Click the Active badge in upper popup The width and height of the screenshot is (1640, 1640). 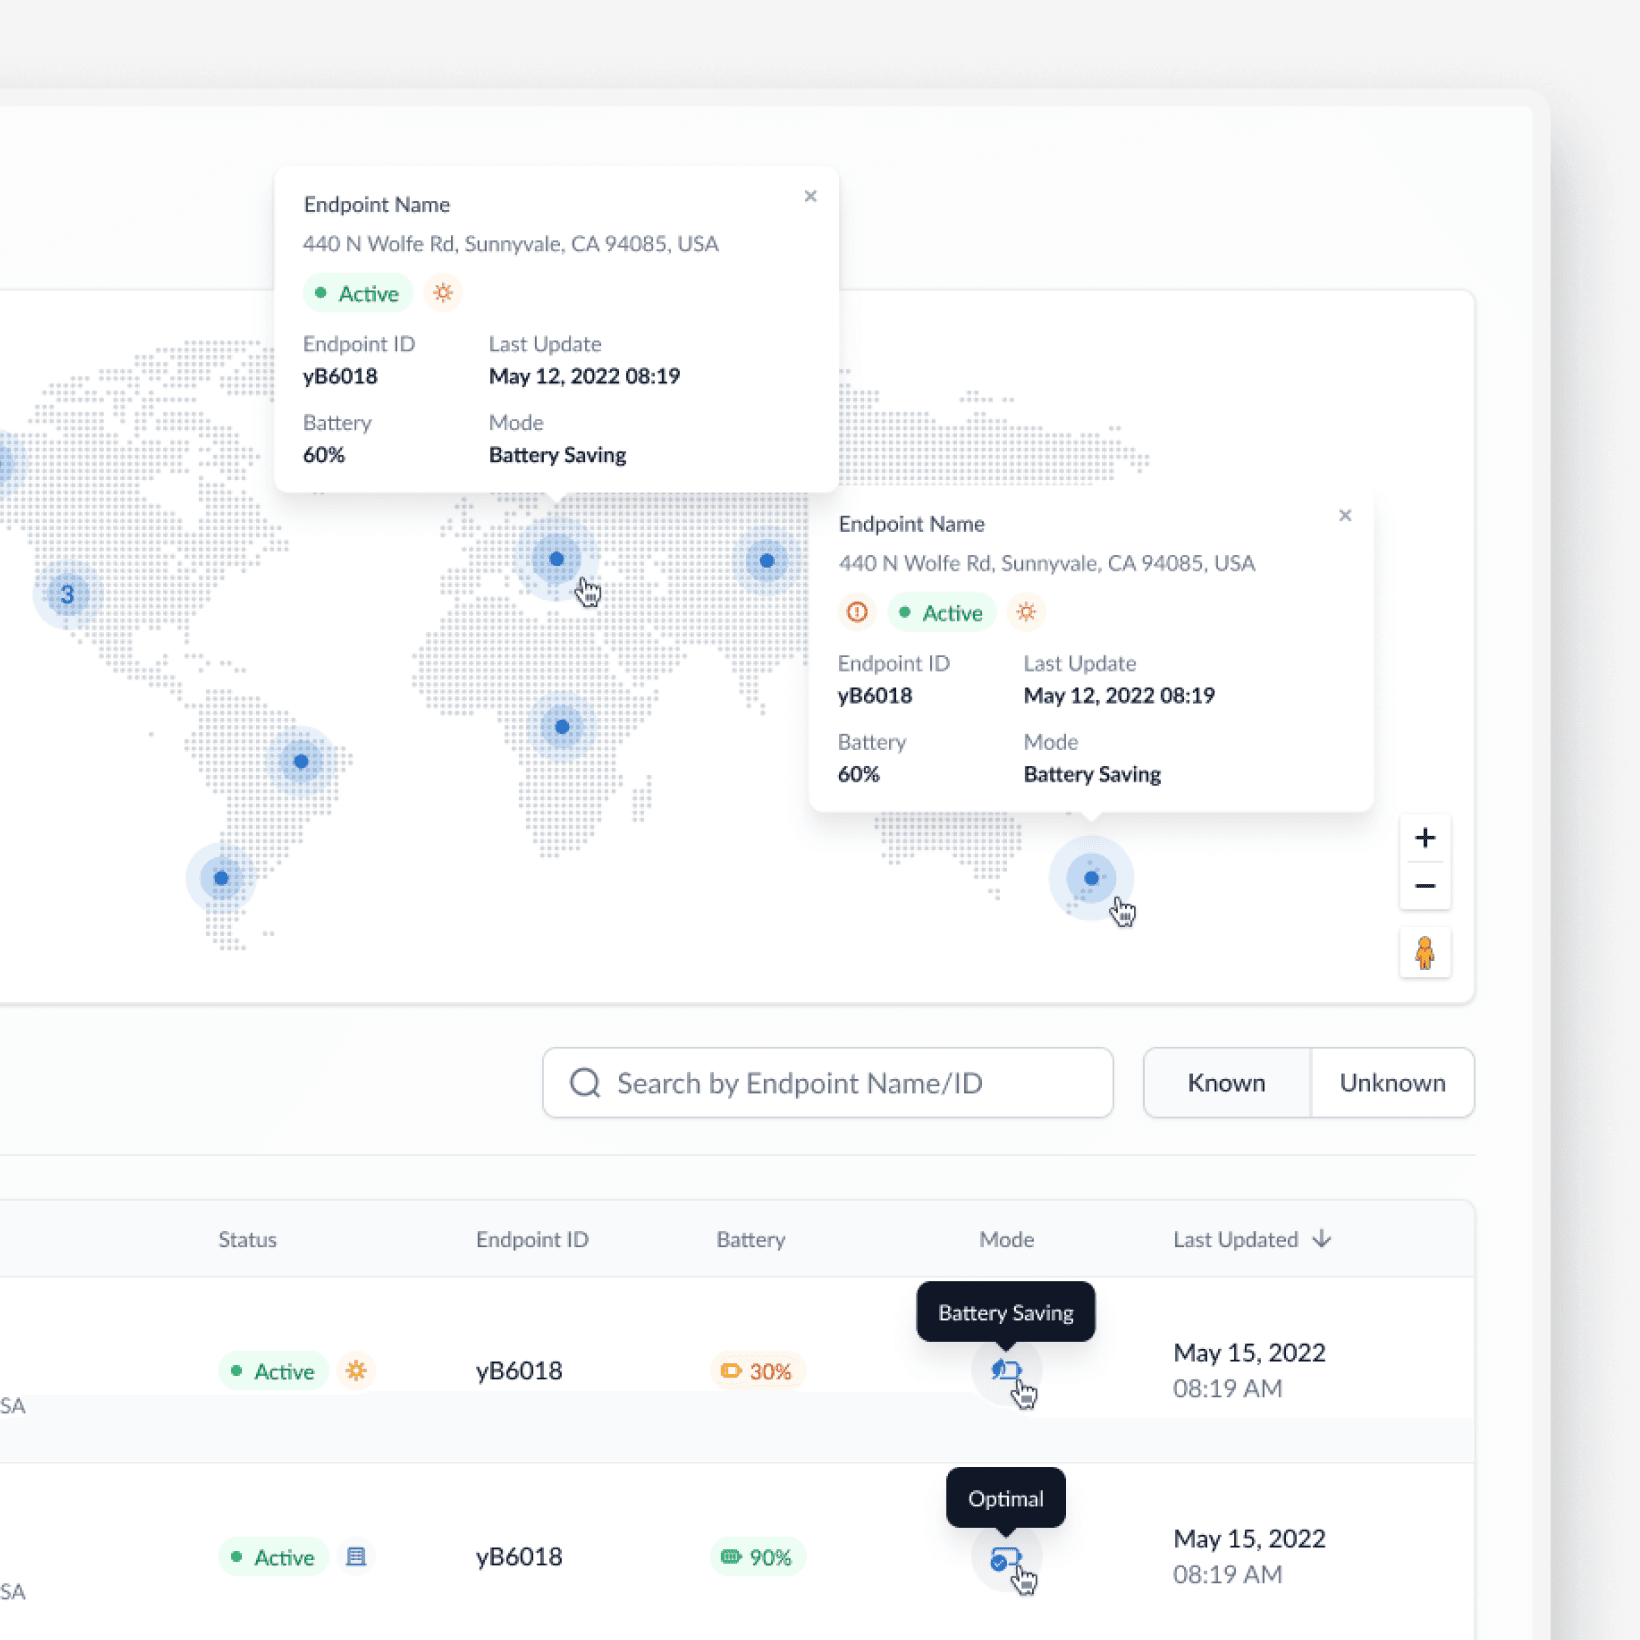[x=358, y=293]
